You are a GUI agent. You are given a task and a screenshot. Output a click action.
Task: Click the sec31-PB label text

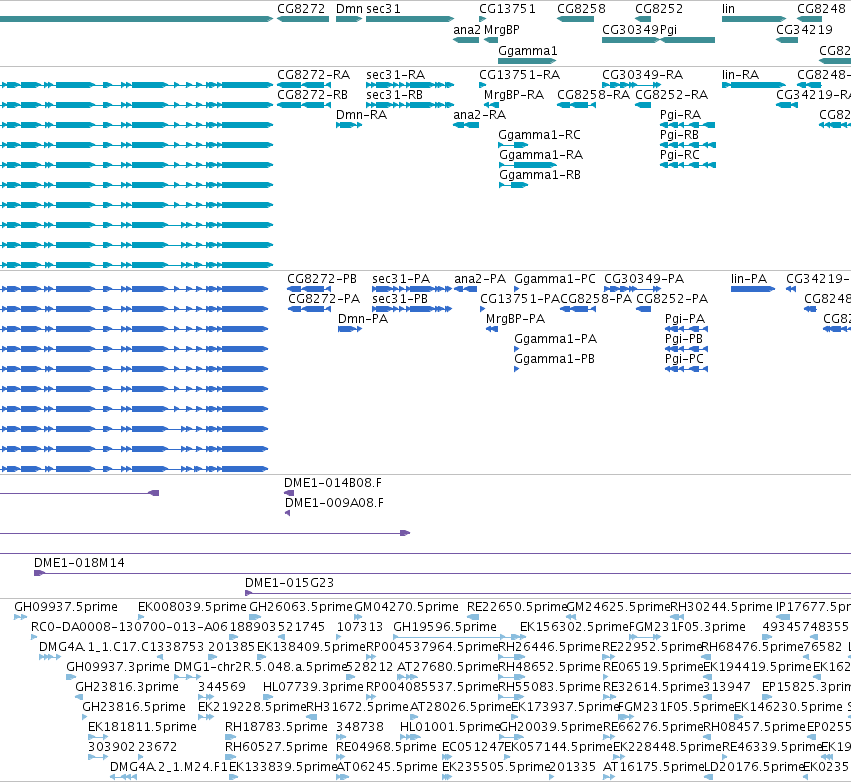[x=400, y=298]
